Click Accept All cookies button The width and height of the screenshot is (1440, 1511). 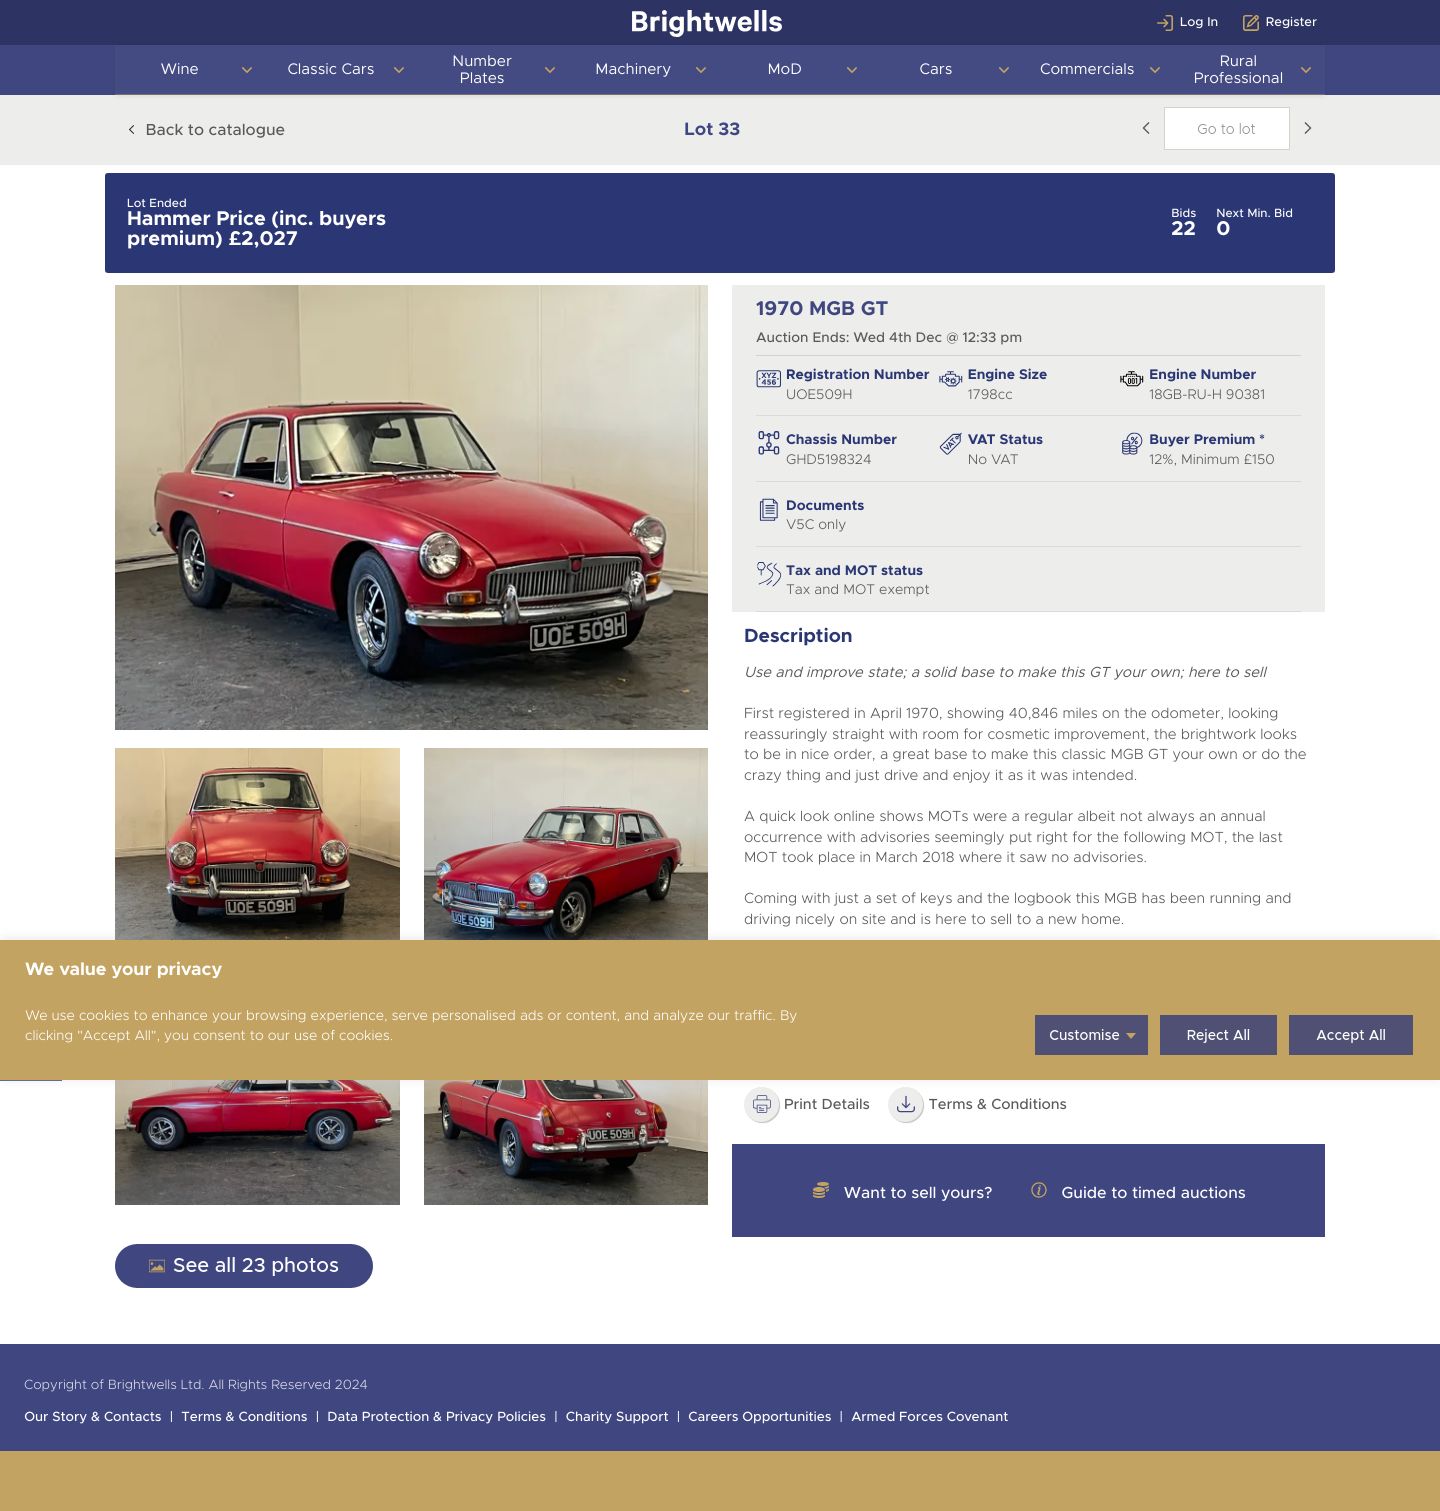(x=1351, y=1035)
